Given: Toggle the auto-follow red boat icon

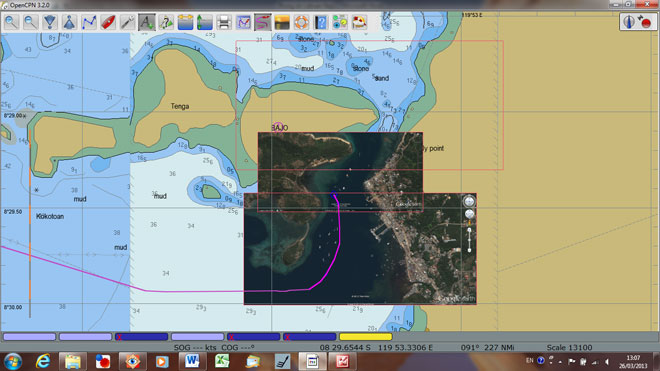Looking at the screenshot, I should point(108,22).
